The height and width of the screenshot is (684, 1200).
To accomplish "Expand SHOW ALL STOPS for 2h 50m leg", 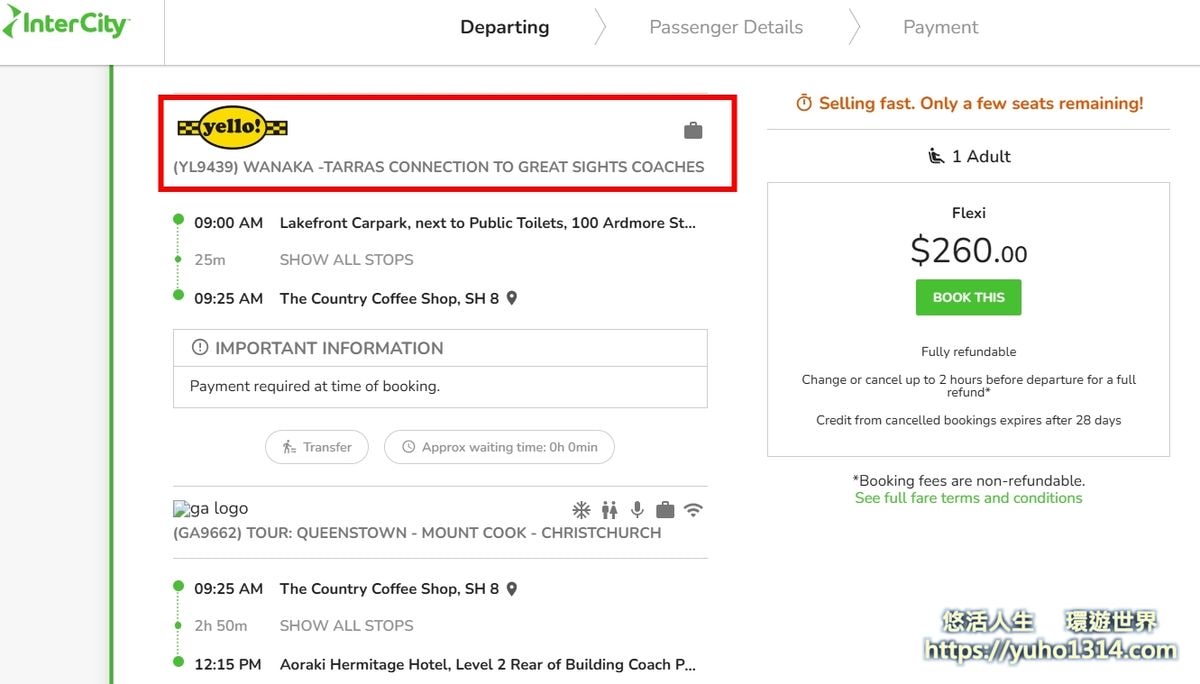I will tap(346, 626).
